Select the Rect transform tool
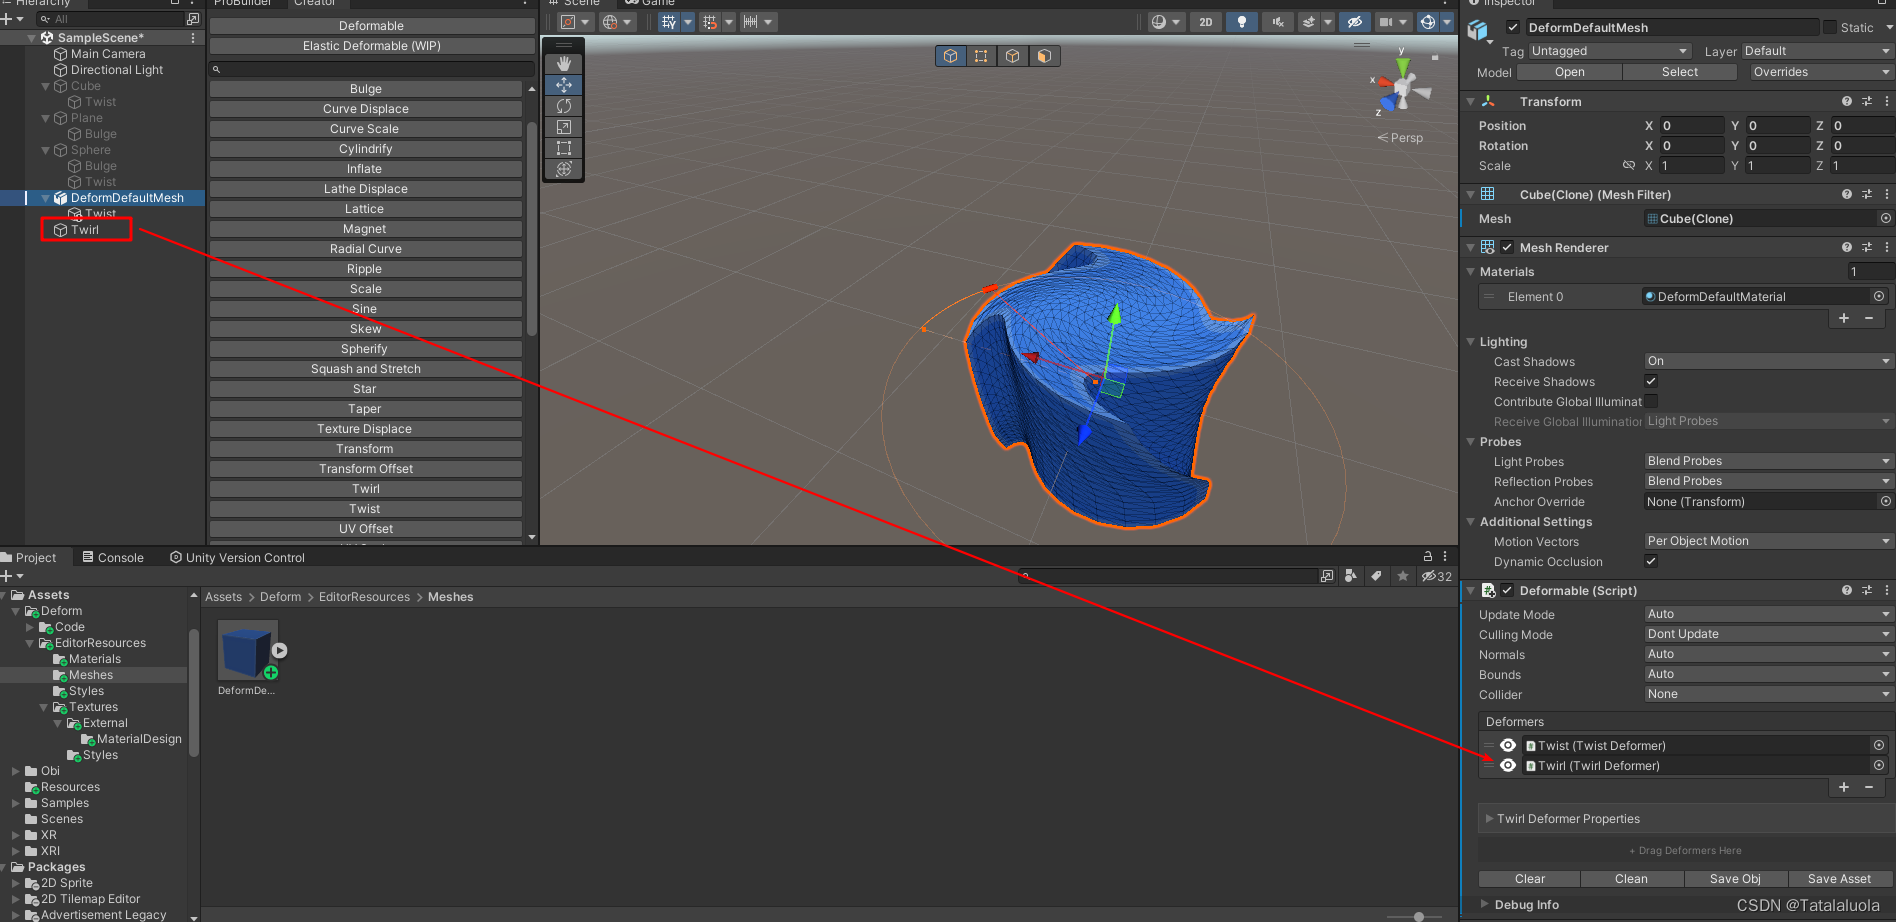This screenshot has width=1896, height=922. coord(564,147)
